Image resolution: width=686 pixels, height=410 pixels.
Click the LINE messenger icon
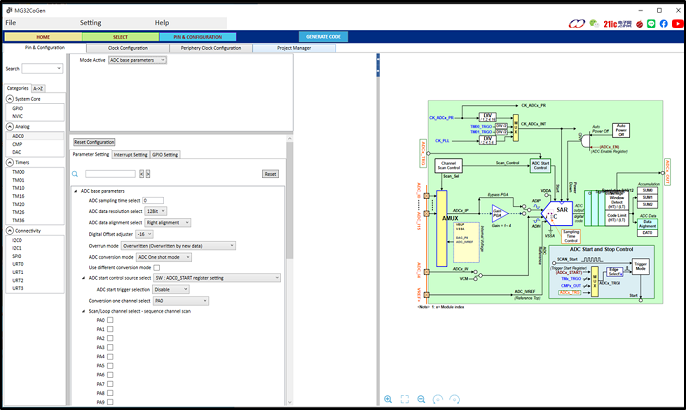coord(650,23)
